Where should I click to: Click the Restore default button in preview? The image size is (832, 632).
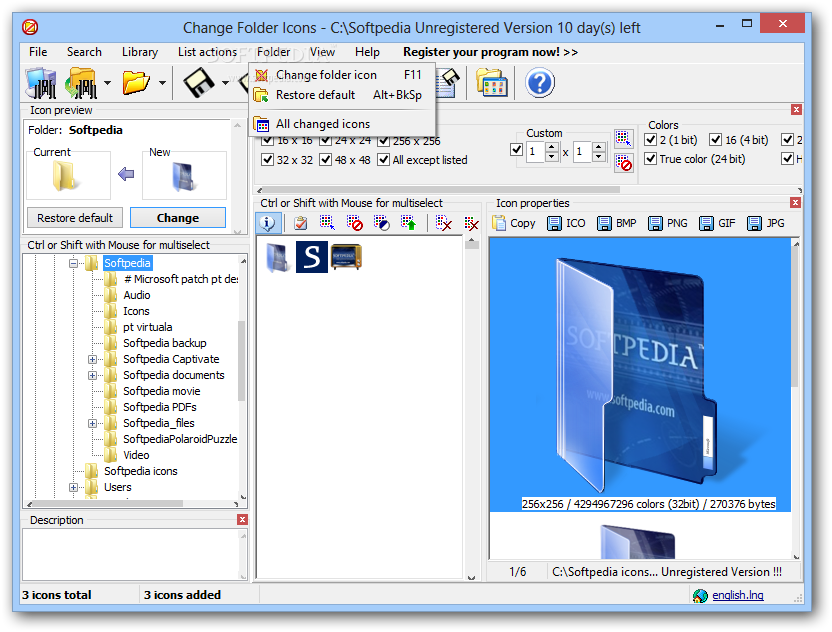point(75,218)
